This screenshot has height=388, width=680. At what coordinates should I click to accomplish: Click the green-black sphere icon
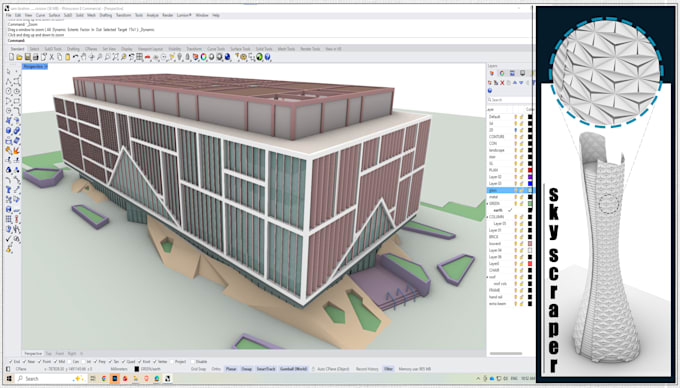(x=259, y=57)
